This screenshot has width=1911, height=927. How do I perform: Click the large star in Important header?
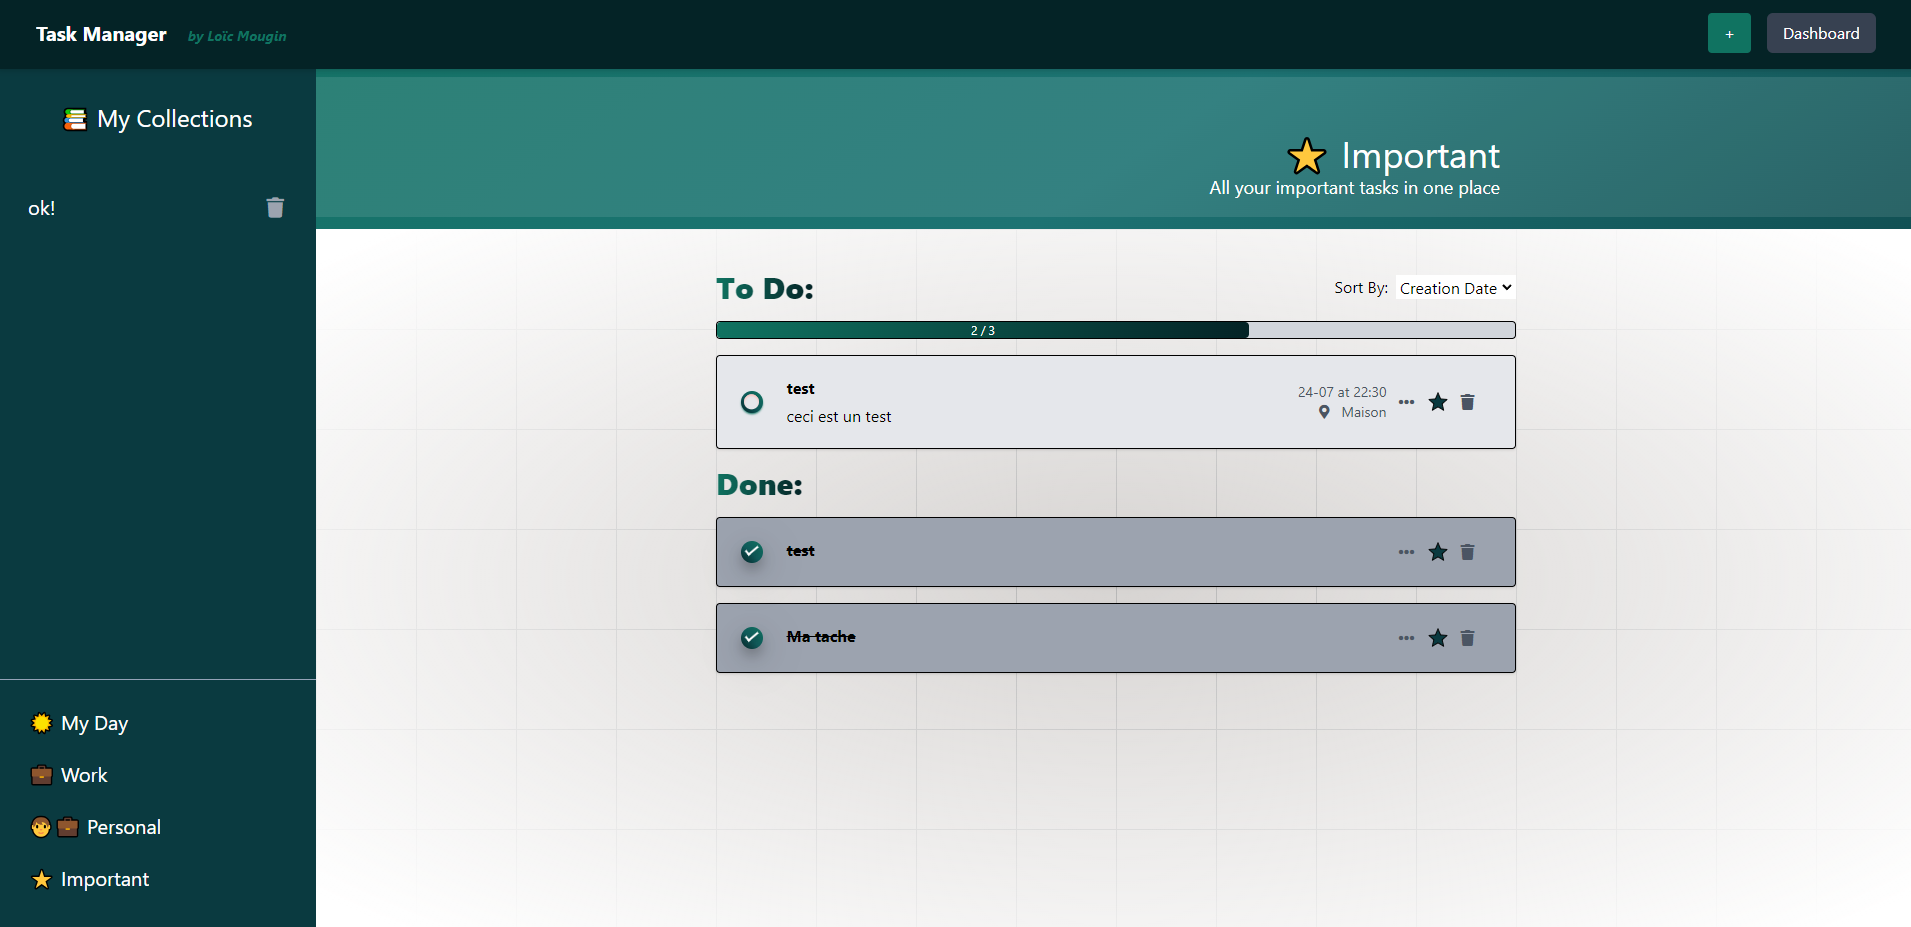tap(1306, 157)
